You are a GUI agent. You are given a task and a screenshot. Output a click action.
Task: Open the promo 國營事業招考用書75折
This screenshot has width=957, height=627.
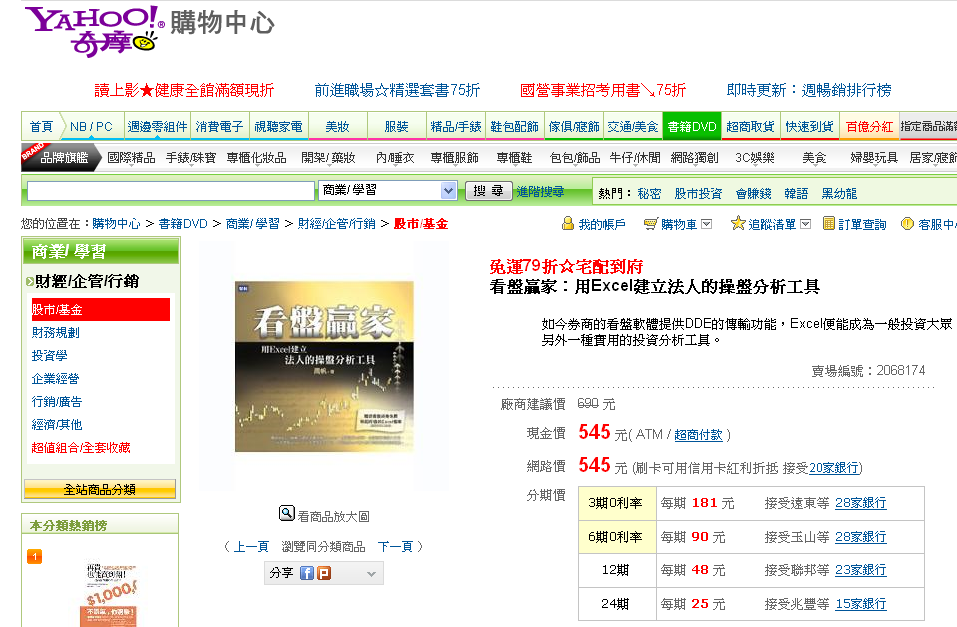coord(603,90)
